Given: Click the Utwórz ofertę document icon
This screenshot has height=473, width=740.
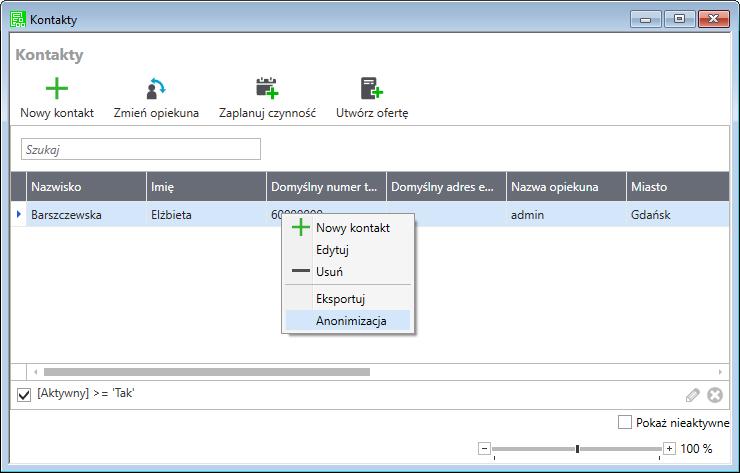Looking at the screenshot, I should 371,88.
